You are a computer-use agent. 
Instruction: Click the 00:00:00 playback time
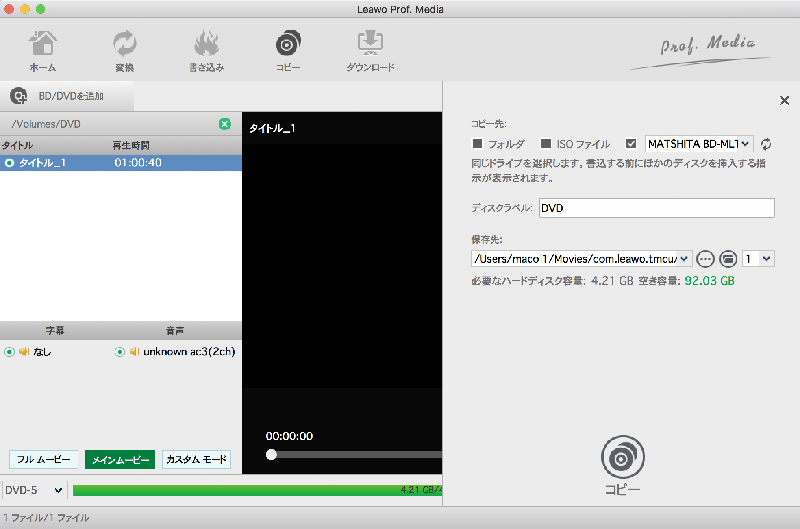pos(289,436)
